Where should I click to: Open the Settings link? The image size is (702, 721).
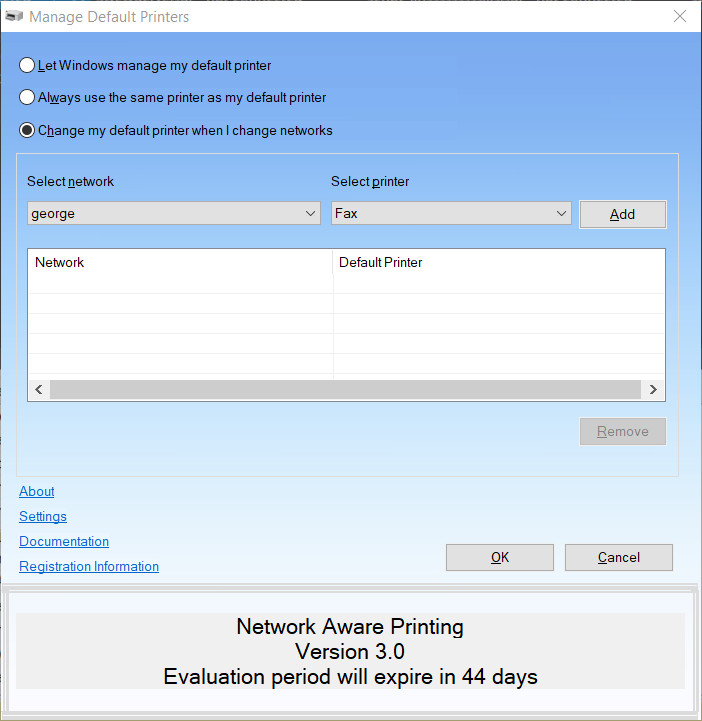pyautogui.click(x=43, y=516)
